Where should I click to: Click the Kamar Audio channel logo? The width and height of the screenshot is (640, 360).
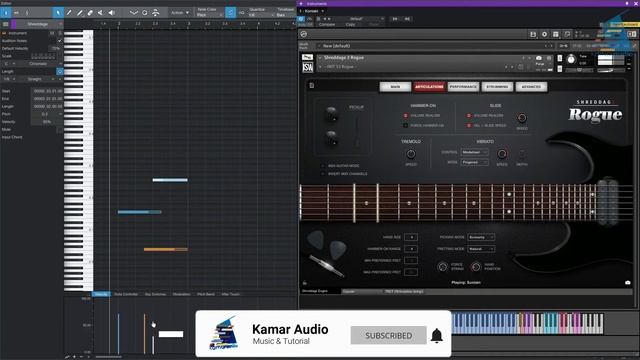[223, 333]
